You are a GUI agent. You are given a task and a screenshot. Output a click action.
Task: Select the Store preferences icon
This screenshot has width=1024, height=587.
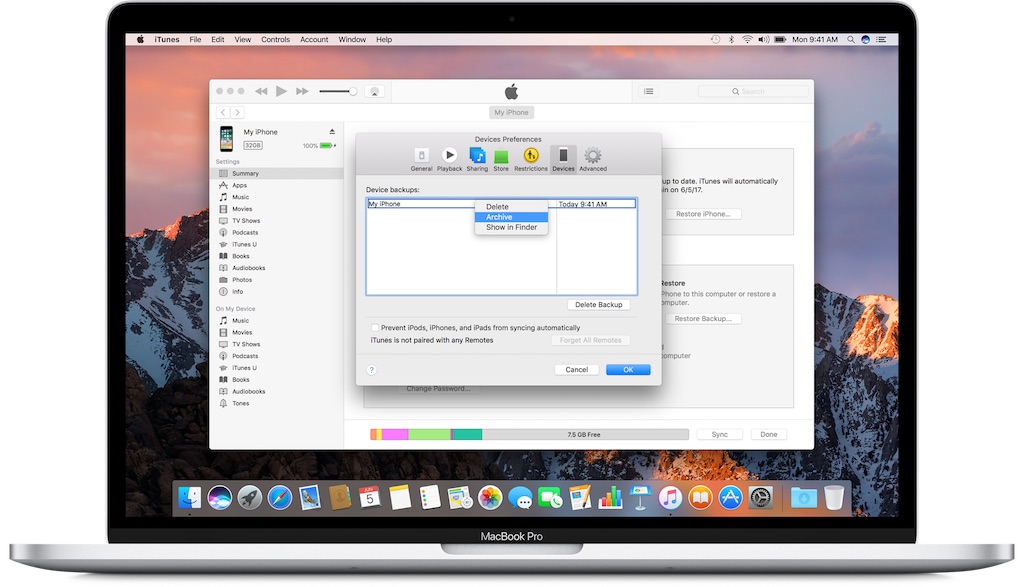click(x=501, y=156)
